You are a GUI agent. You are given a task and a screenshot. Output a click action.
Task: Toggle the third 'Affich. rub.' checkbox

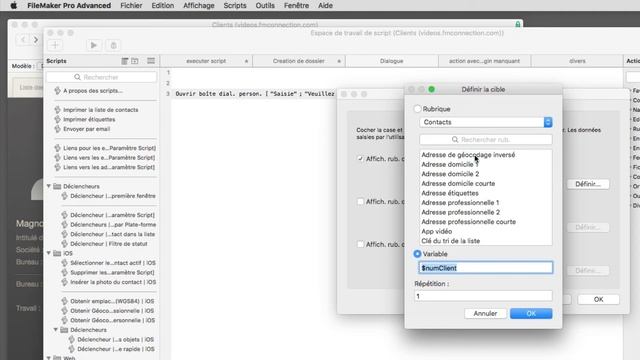360,244
